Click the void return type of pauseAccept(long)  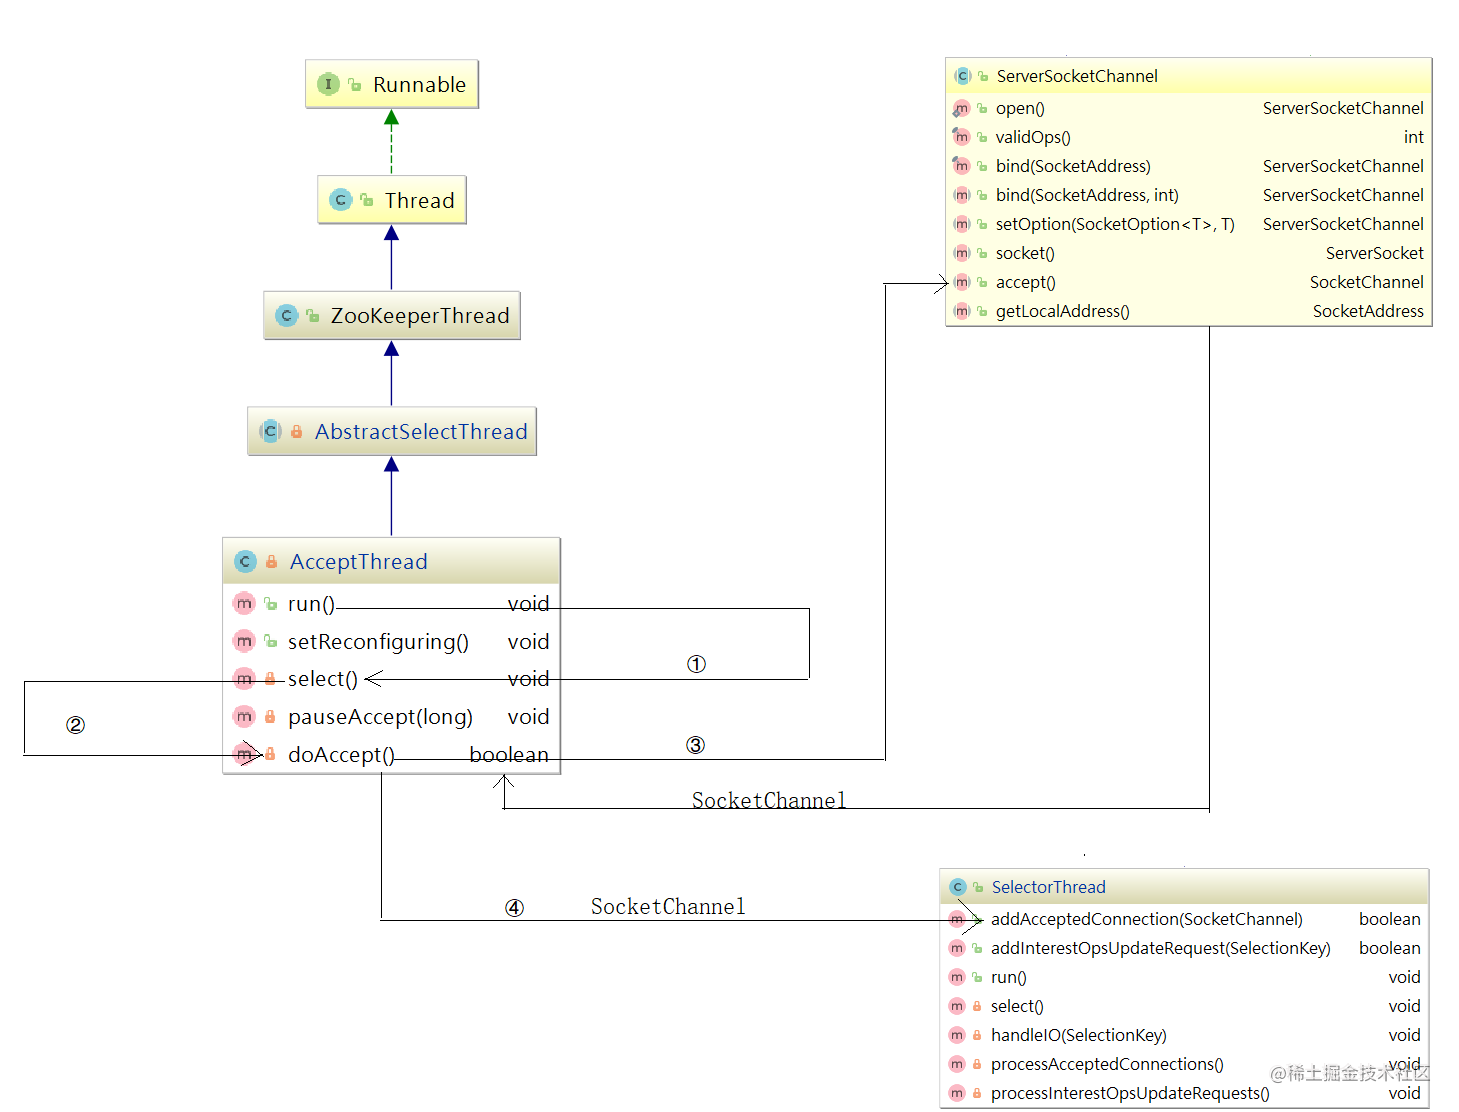pos(528,716)
